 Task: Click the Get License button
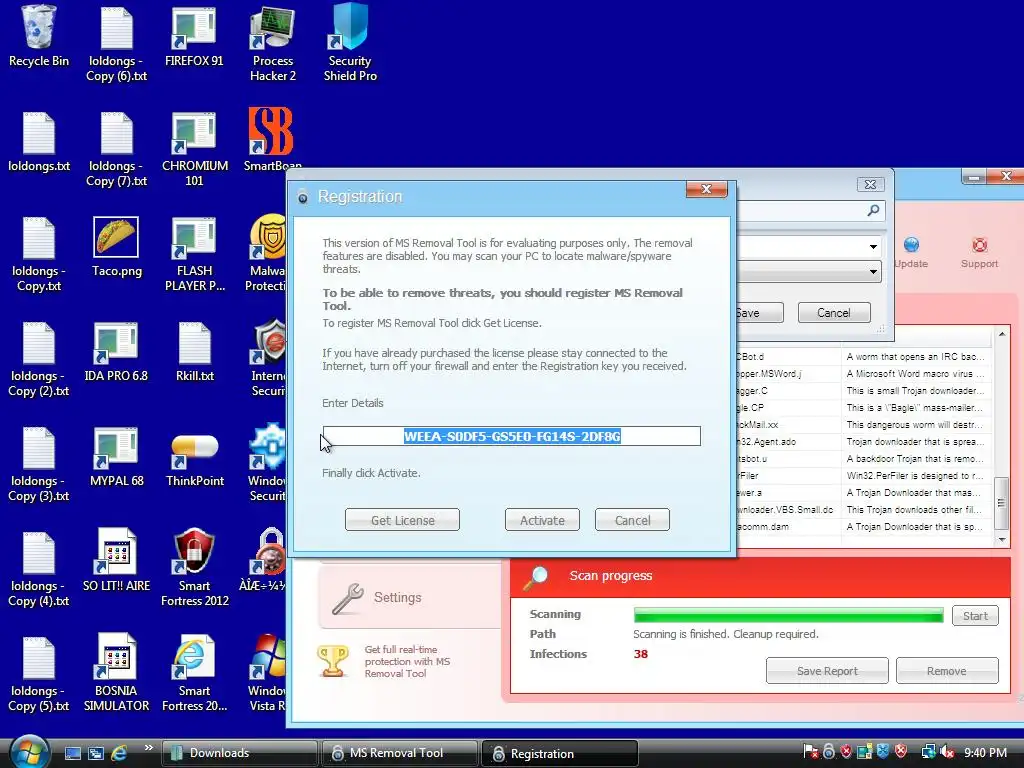tap(402, 520)
